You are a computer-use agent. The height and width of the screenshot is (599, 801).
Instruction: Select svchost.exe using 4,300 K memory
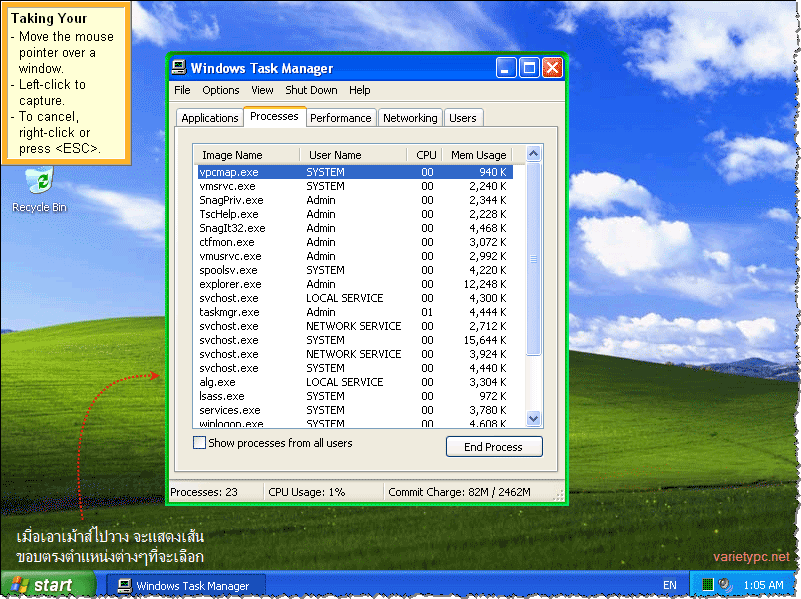tap(355, 298)
